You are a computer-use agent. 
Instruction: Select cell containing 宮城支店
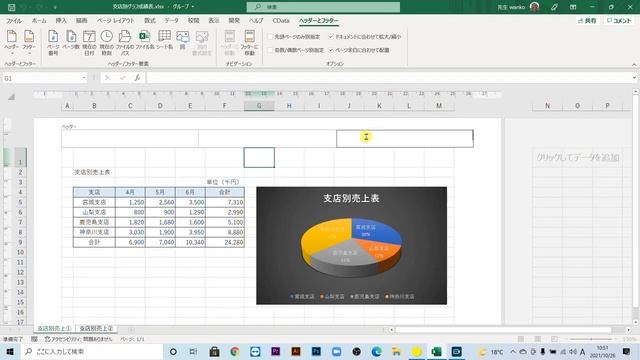point(94,202)
